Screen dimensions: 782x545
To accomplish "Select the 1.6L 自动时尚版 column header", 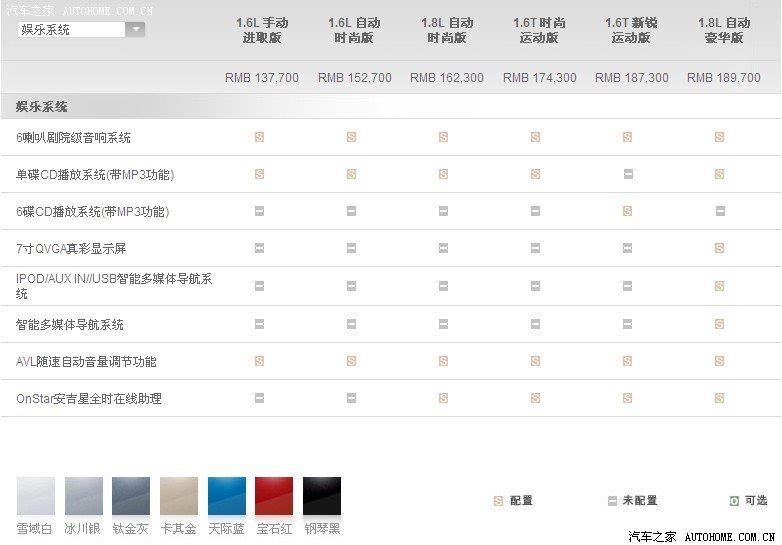I will [x=354, y=30].
